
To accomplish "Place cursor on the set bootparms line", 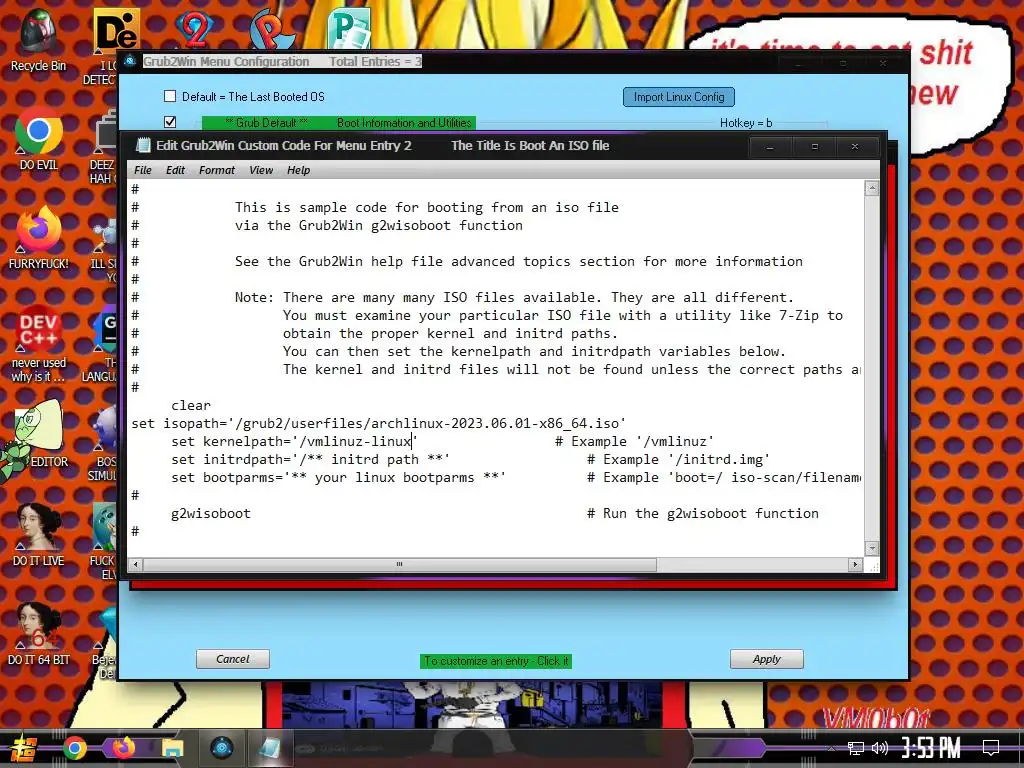I will point(338,477).
